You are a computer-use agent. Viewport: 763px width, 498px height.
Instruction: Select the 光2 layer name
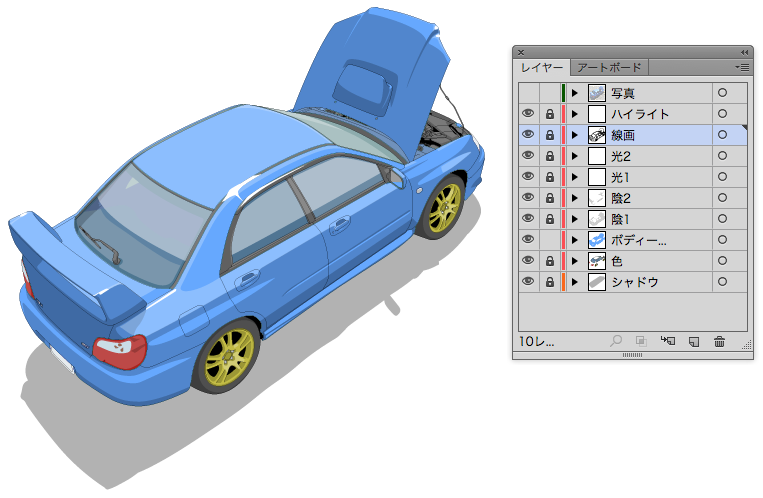[x=621, y=156]
